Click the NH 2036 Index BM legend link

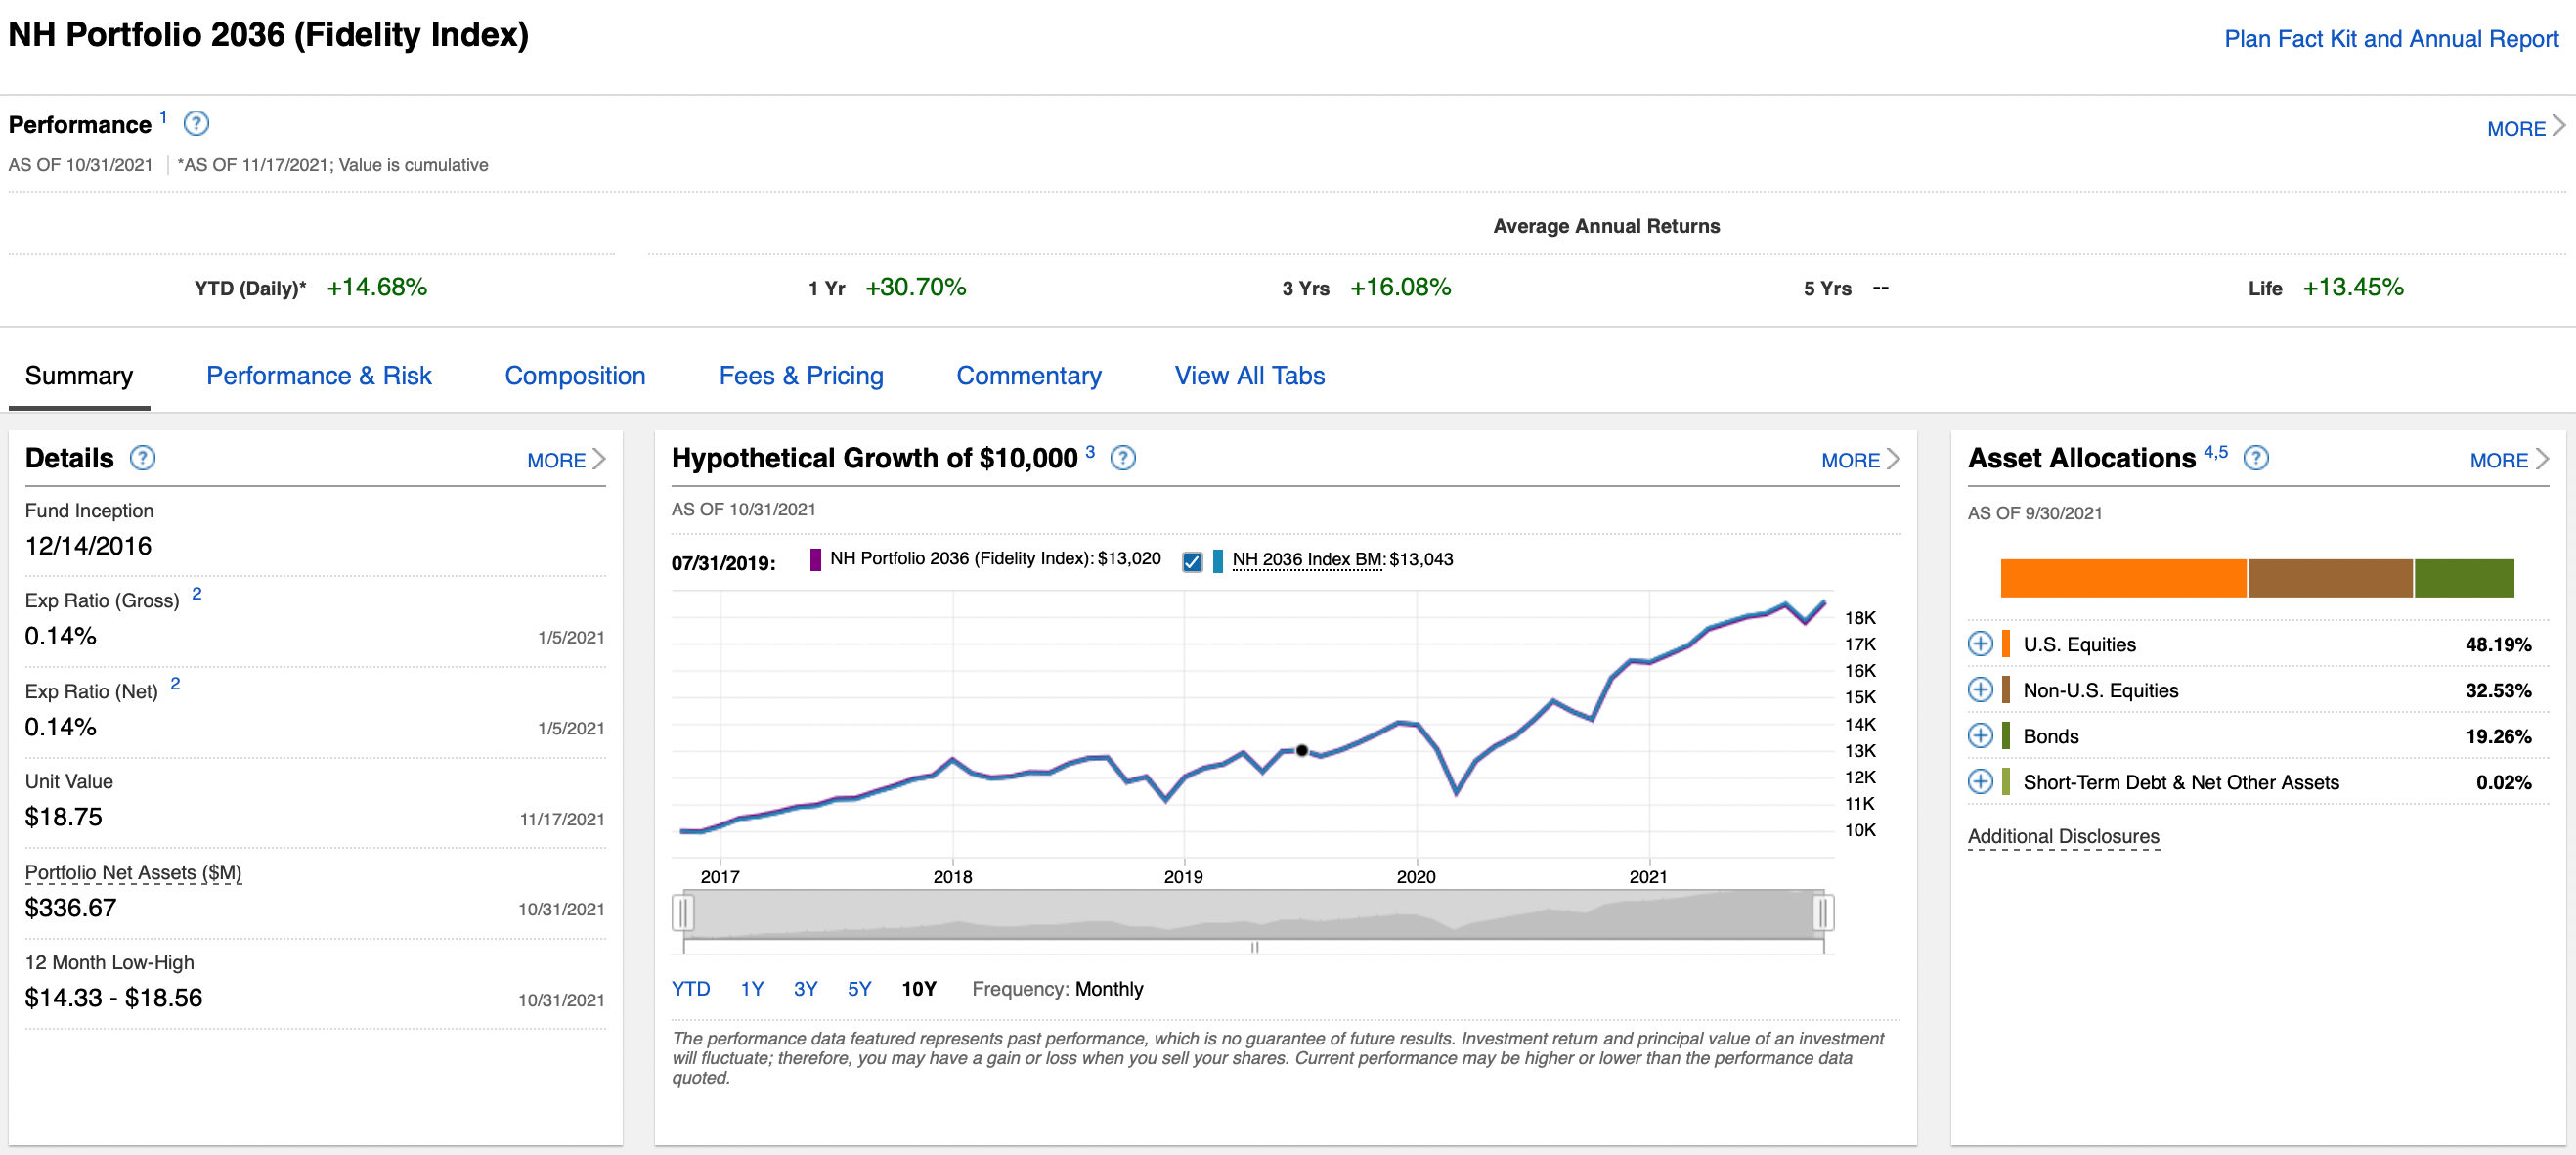1308,560
